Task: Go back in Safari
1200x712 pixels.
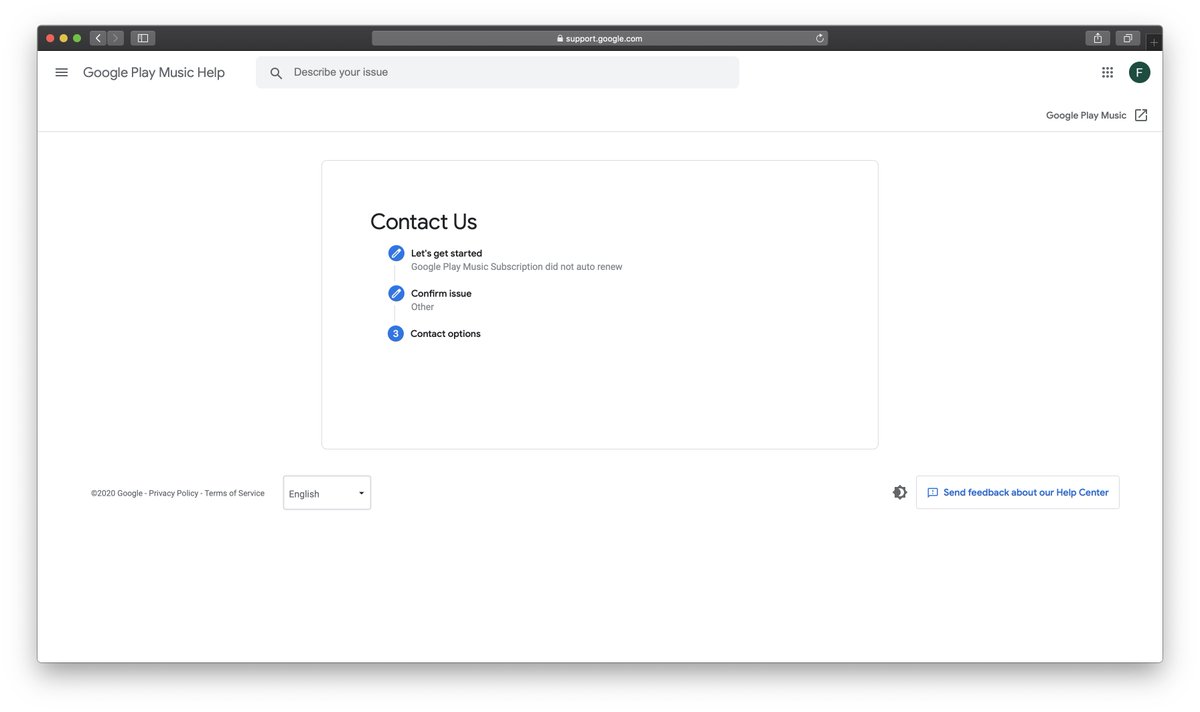Action: [x=98, y=38]
